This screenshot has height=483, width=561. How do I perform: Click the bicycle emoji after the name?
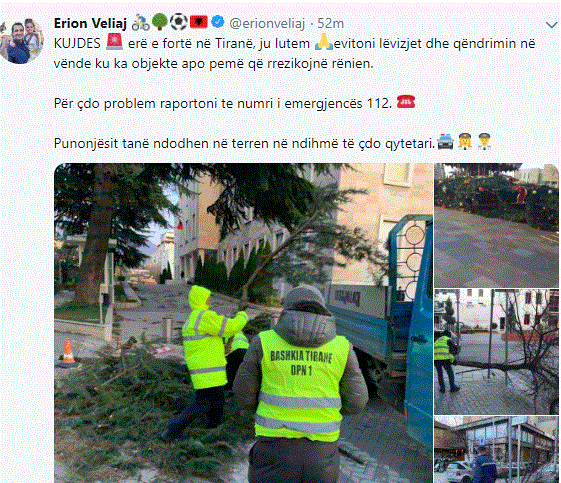pyautogui.click(x=140, y=23)
